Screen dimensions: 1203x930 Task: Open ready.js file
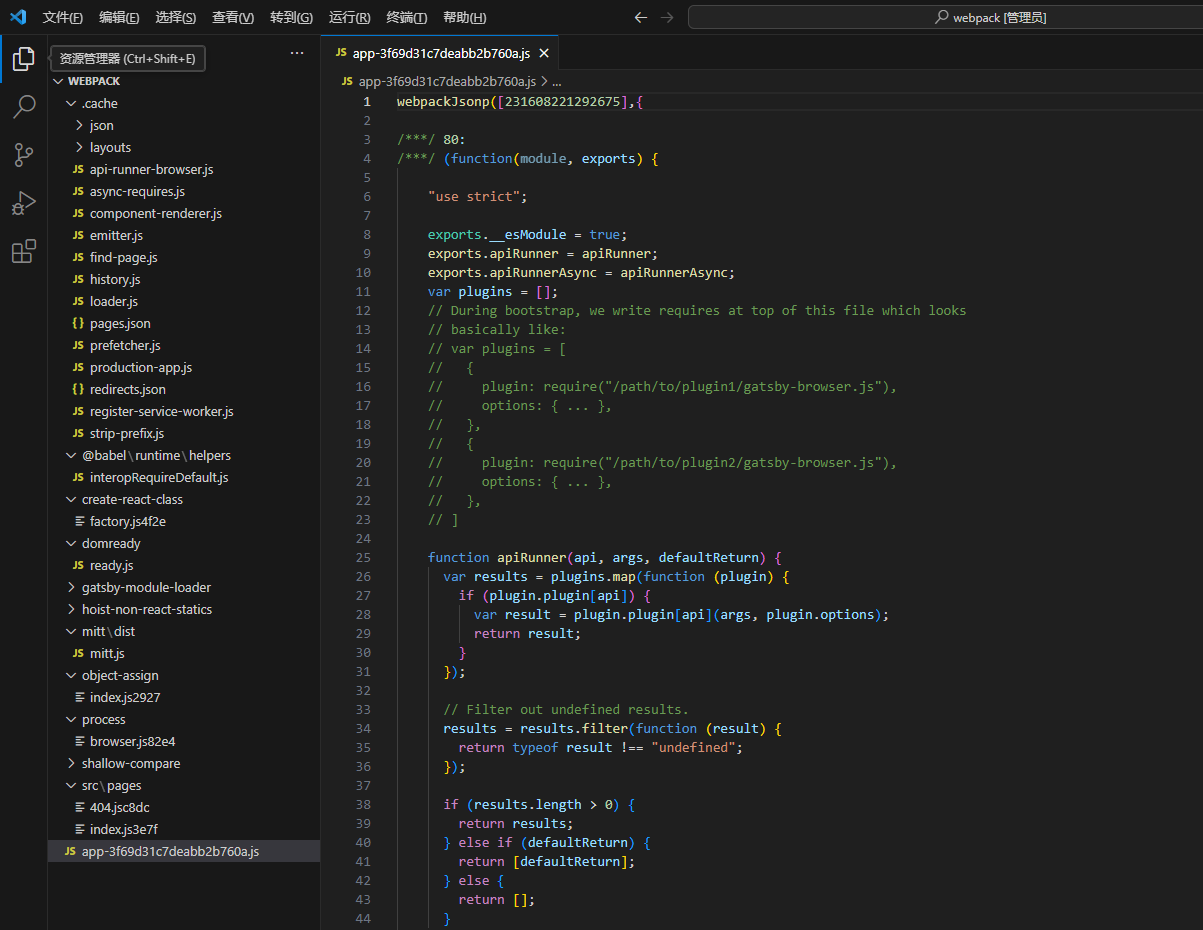coord(184,565)
